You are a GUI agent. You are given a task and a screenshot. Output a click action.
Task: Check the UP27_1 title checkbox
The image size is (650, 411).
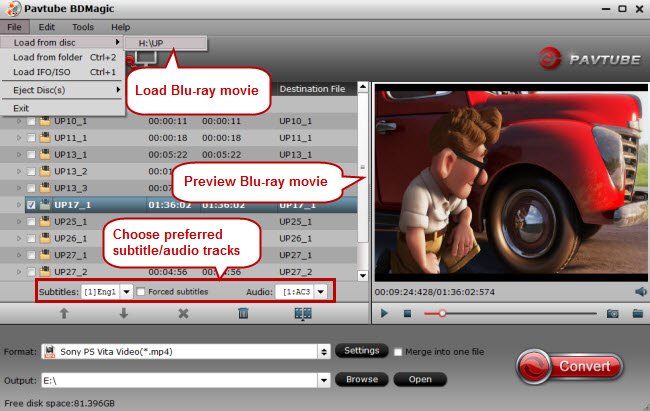(x=31, y=255)
